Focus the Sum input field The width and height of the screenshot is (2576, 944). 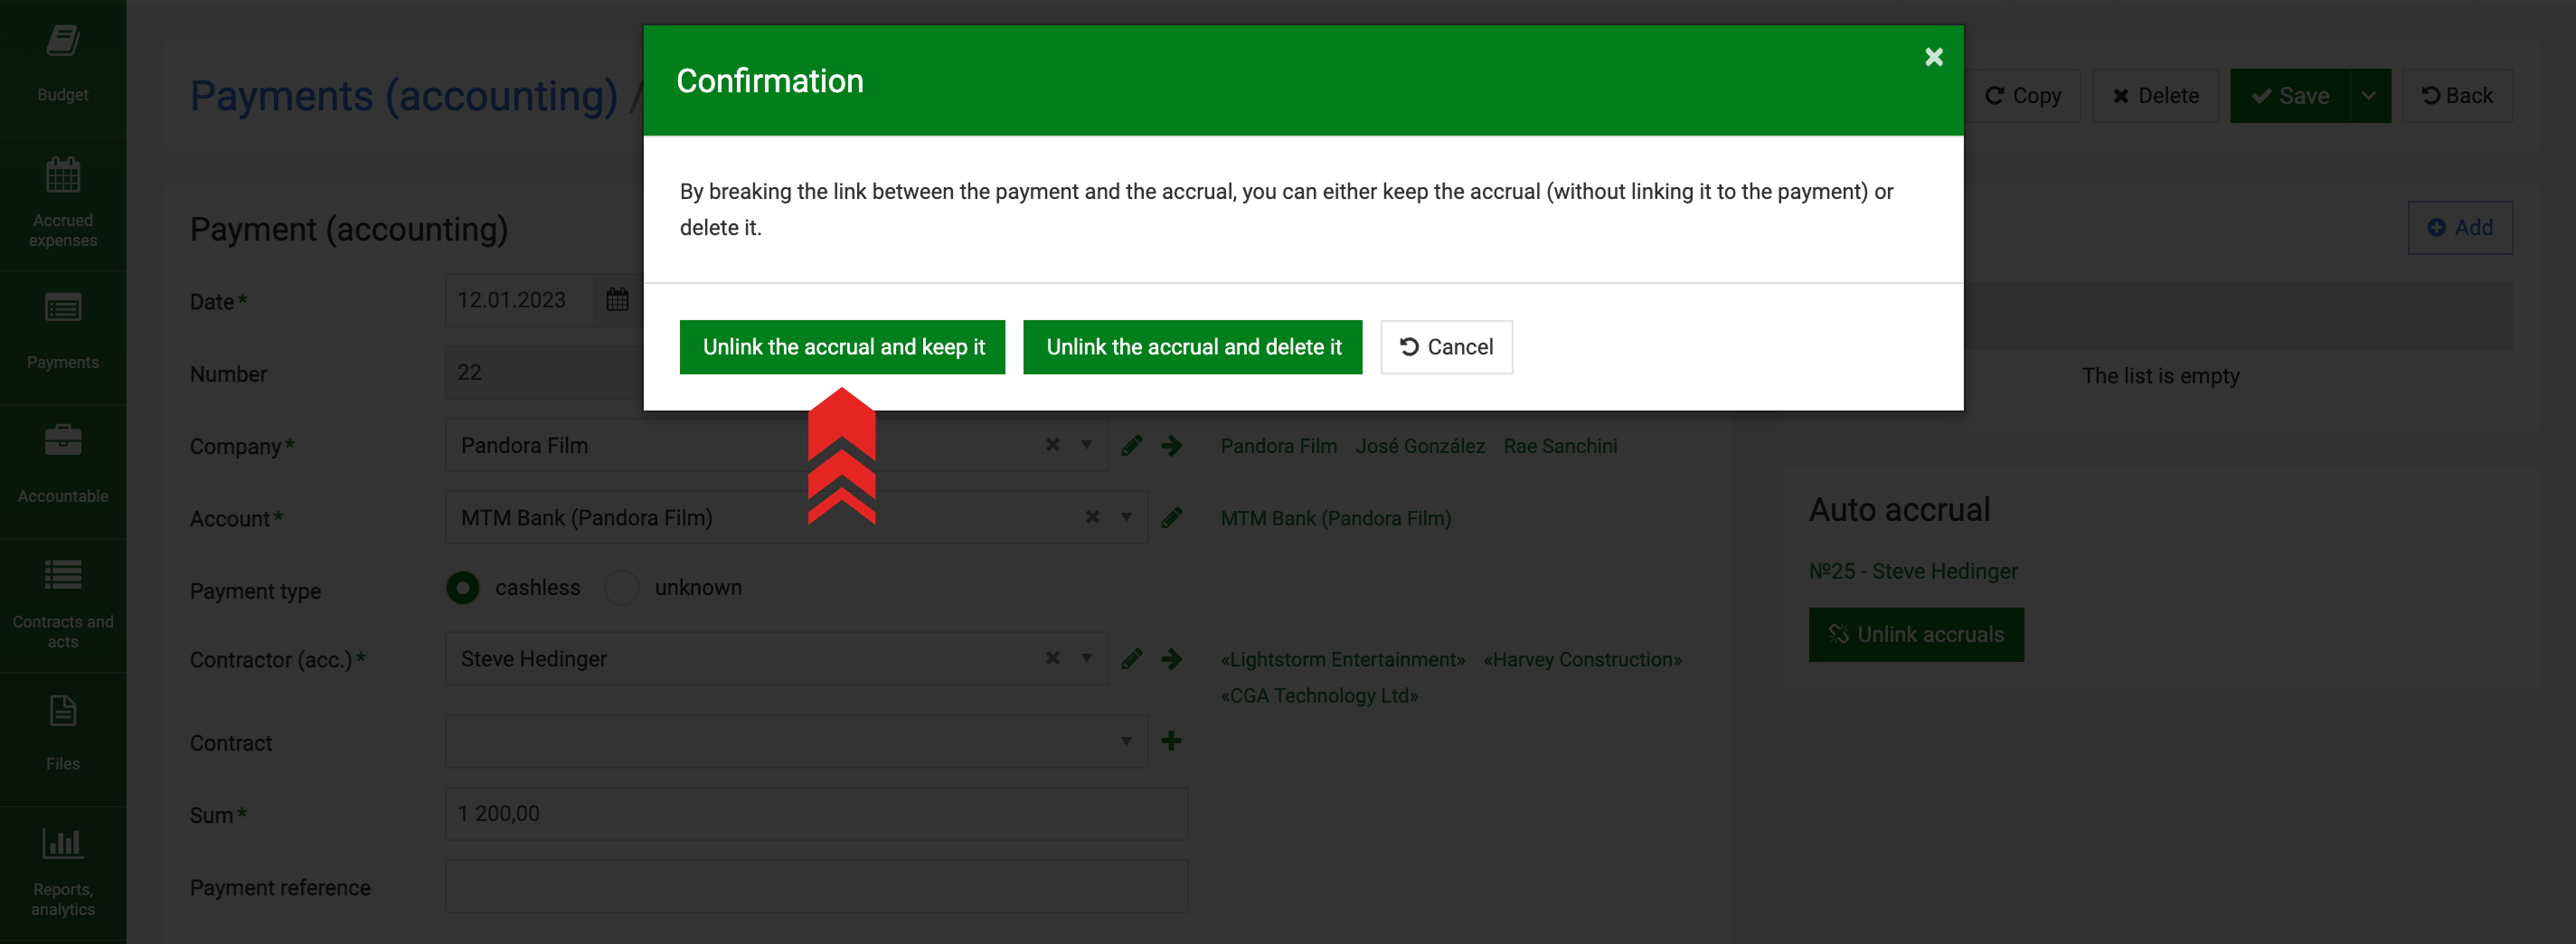[x=816, y=813]
